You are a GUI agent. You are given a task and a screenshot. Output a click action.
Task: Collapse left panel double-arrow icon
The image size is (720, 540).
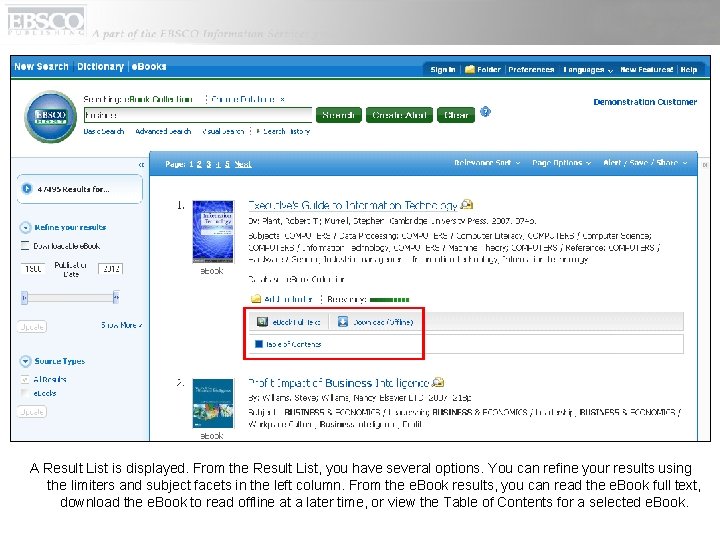click(x=141, y=164)
